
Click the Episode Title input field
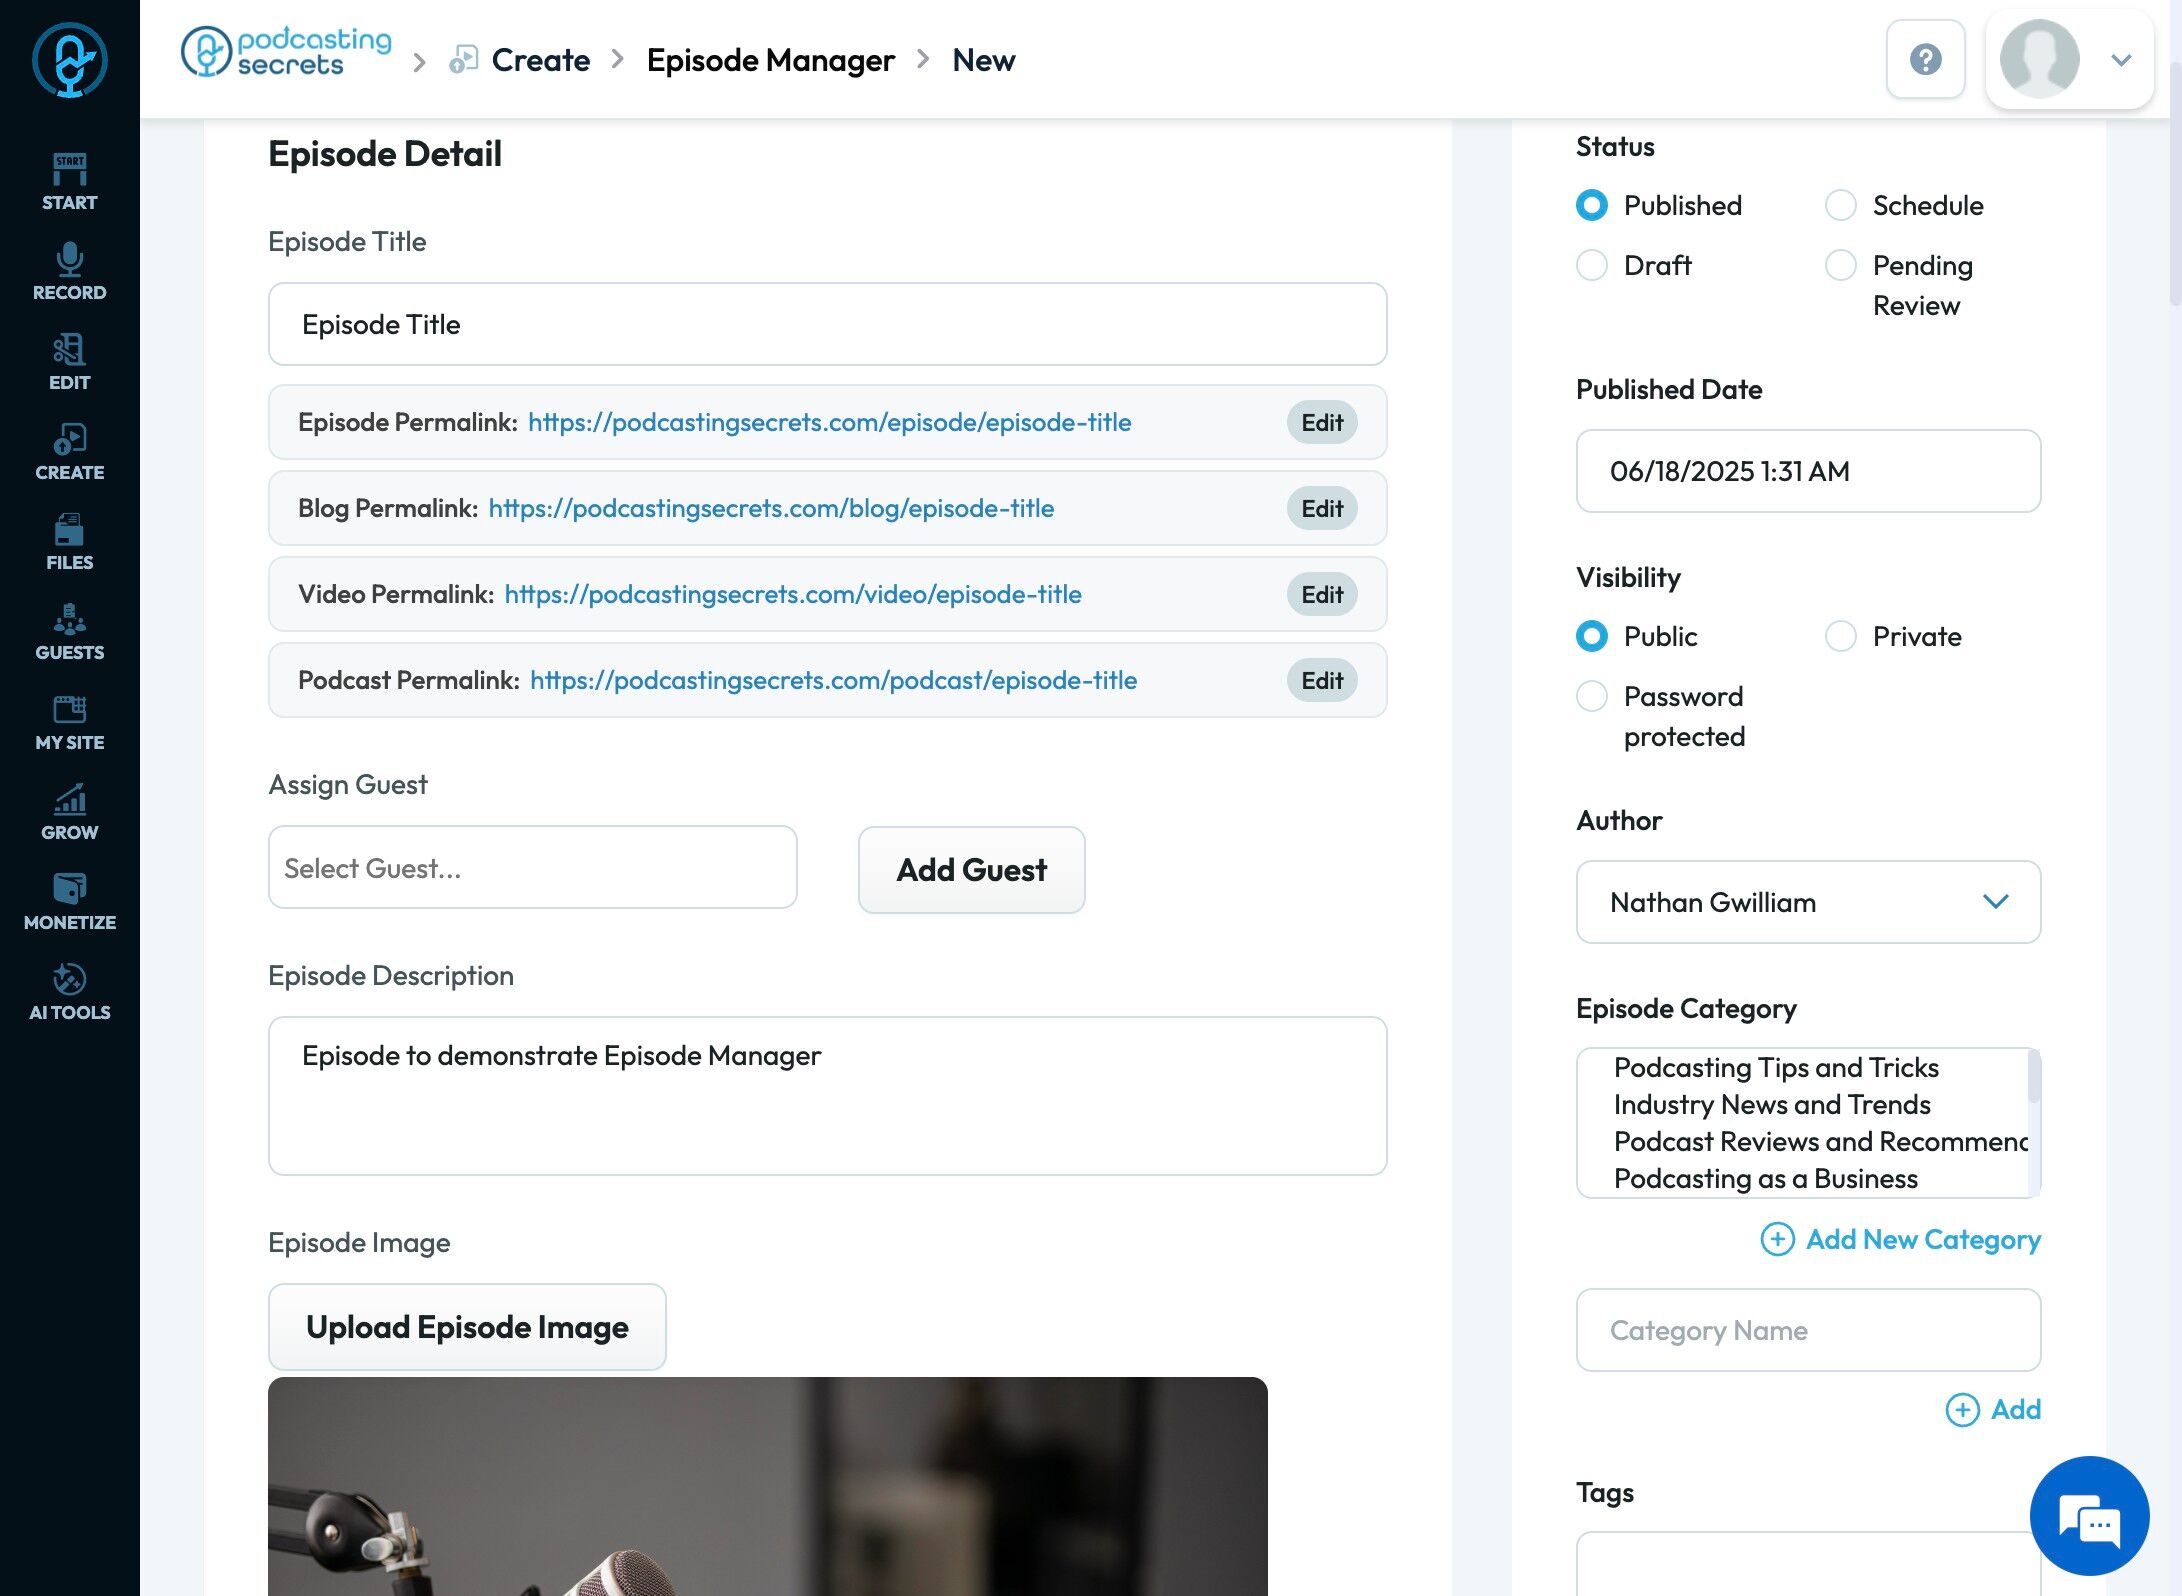[x=827, y=324]
